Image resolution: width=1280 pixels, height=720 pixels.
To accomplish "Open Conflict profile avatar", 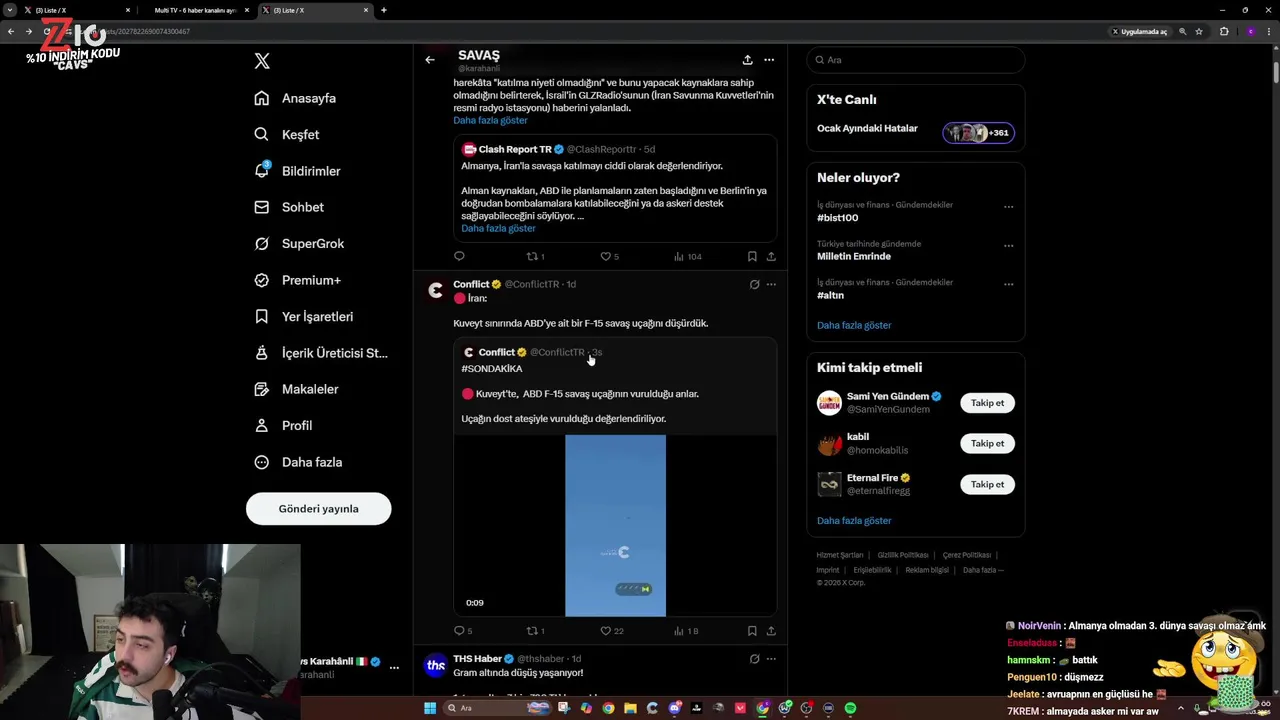I will point(435,290).
